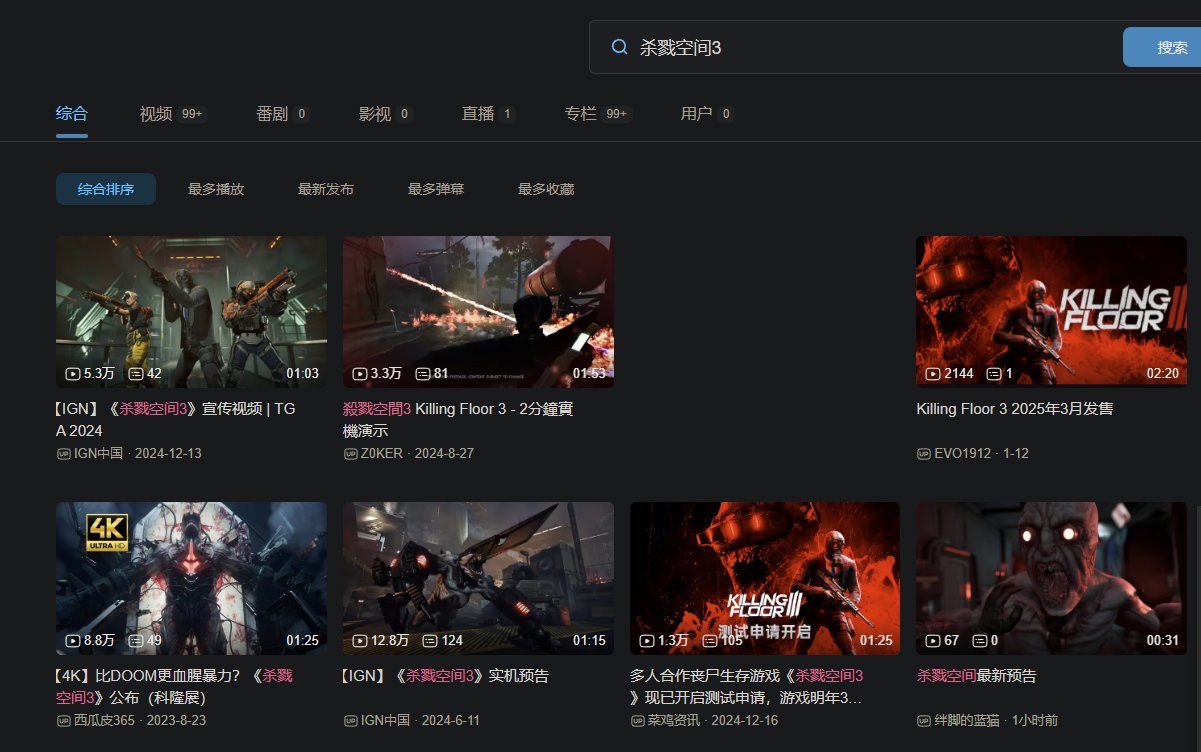Click danmaku icon beside 49
The width and height of the screenshot is (1201, 752).
[x=136, y=640]
